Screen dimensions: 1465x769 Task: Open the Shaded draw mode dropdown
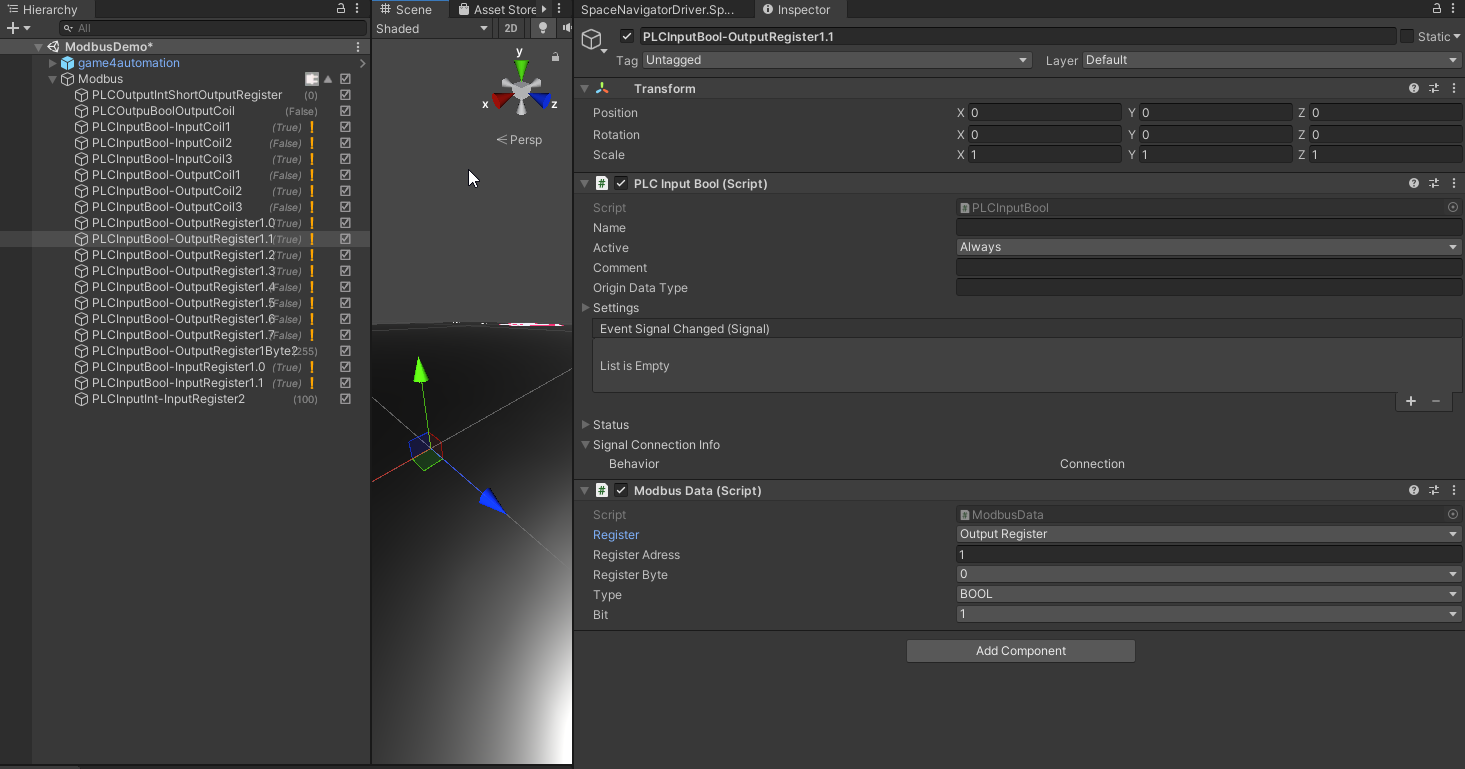[x=432, y=29]
